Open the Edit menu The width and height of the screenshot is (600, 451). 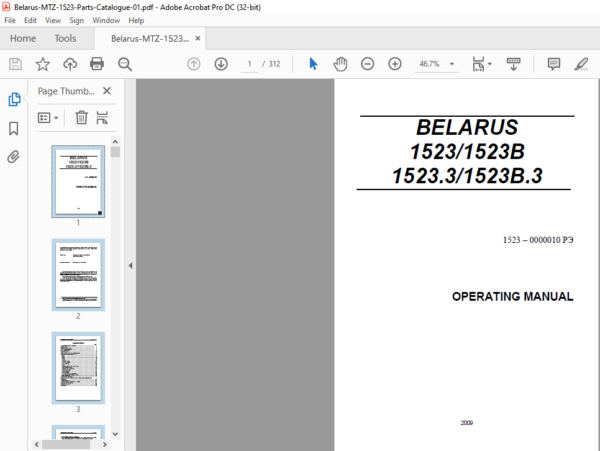click(30, 20)
